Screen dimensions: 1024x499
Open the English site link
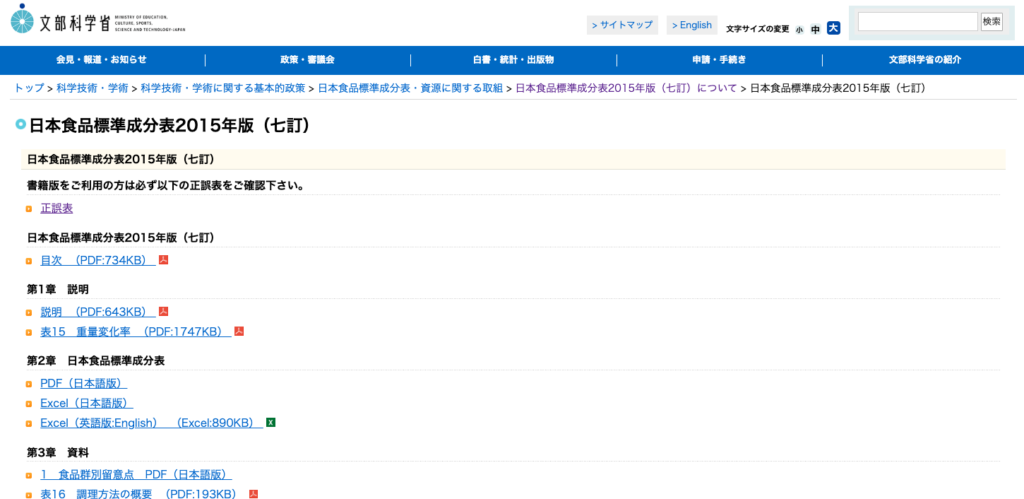pyautogui.click(x=692, y=25)
